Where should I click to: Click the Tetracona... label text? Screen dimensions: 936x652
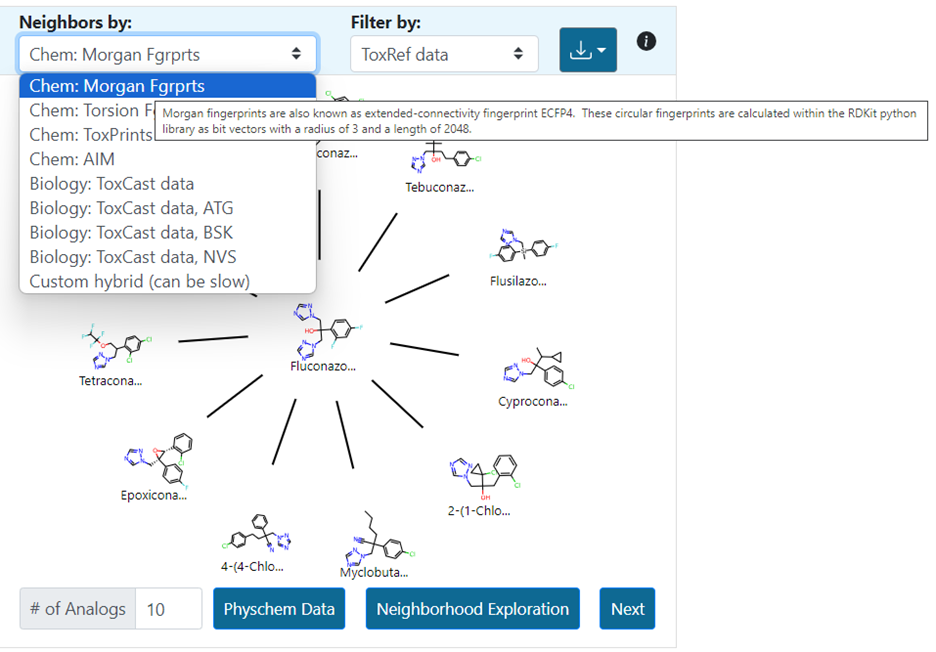pyautogui.click(x=110, y=381)
